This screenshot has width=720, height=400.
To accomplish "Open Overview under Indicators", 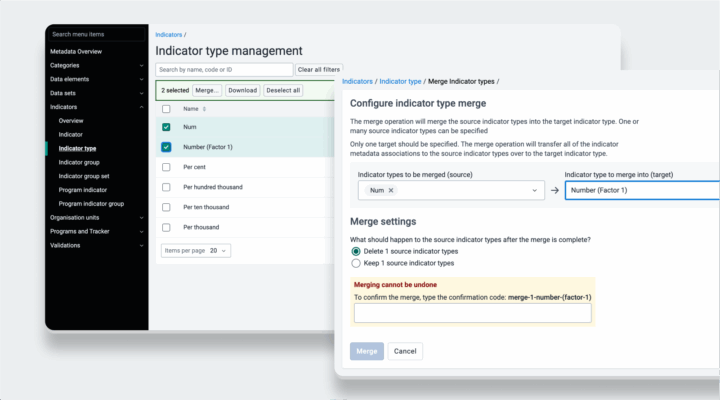I will click(x=71, y=121).
